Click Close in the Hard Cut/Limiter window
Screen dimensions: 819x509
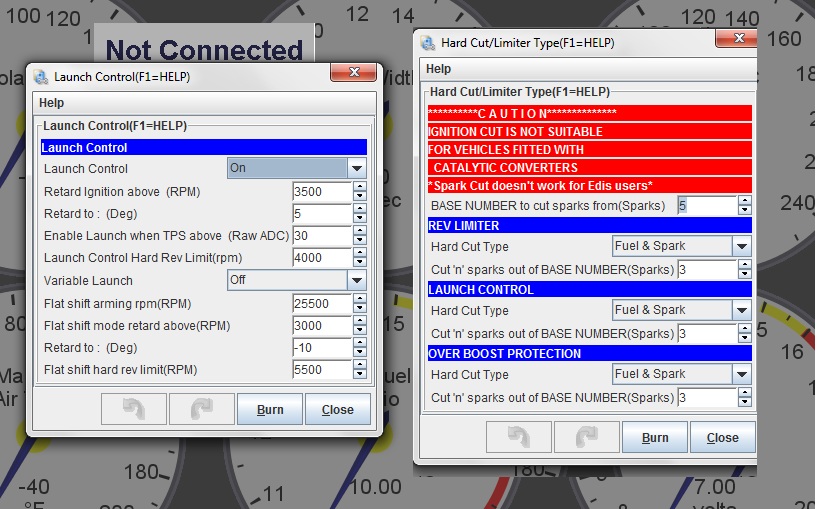pos(722,437)
